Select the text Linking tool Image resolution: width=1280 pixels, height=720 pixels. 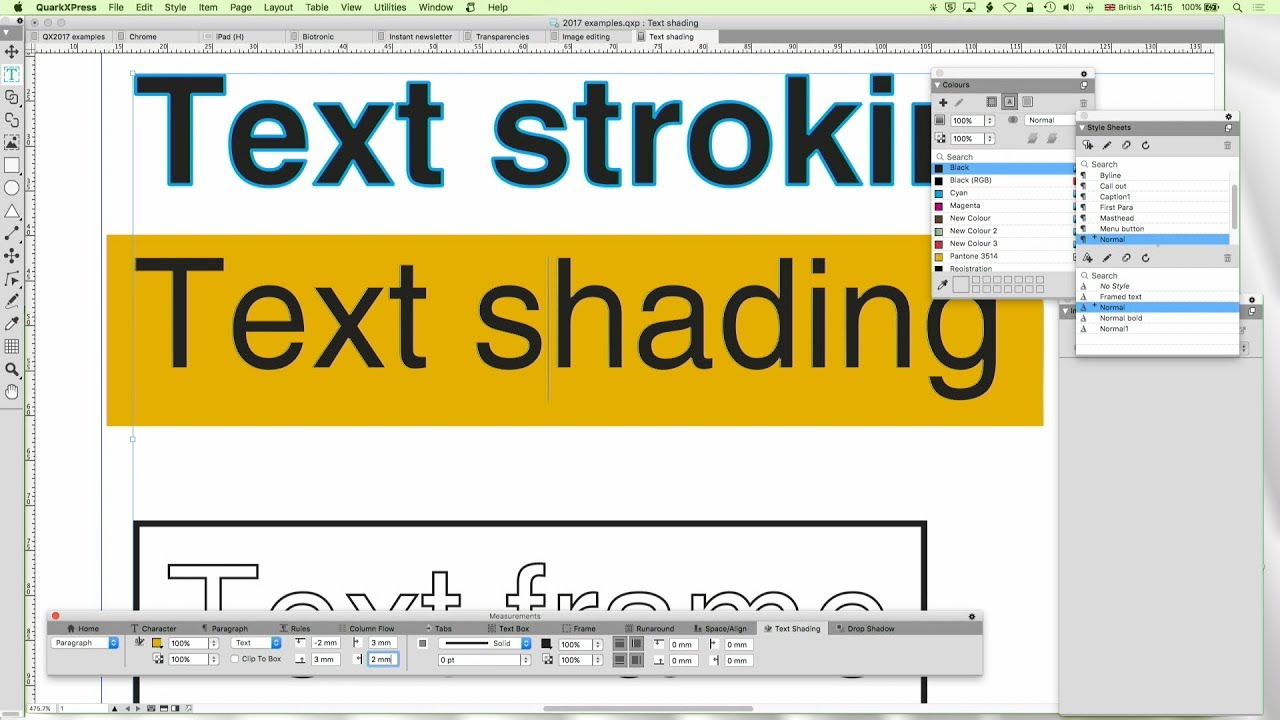[x=12, y=97]
